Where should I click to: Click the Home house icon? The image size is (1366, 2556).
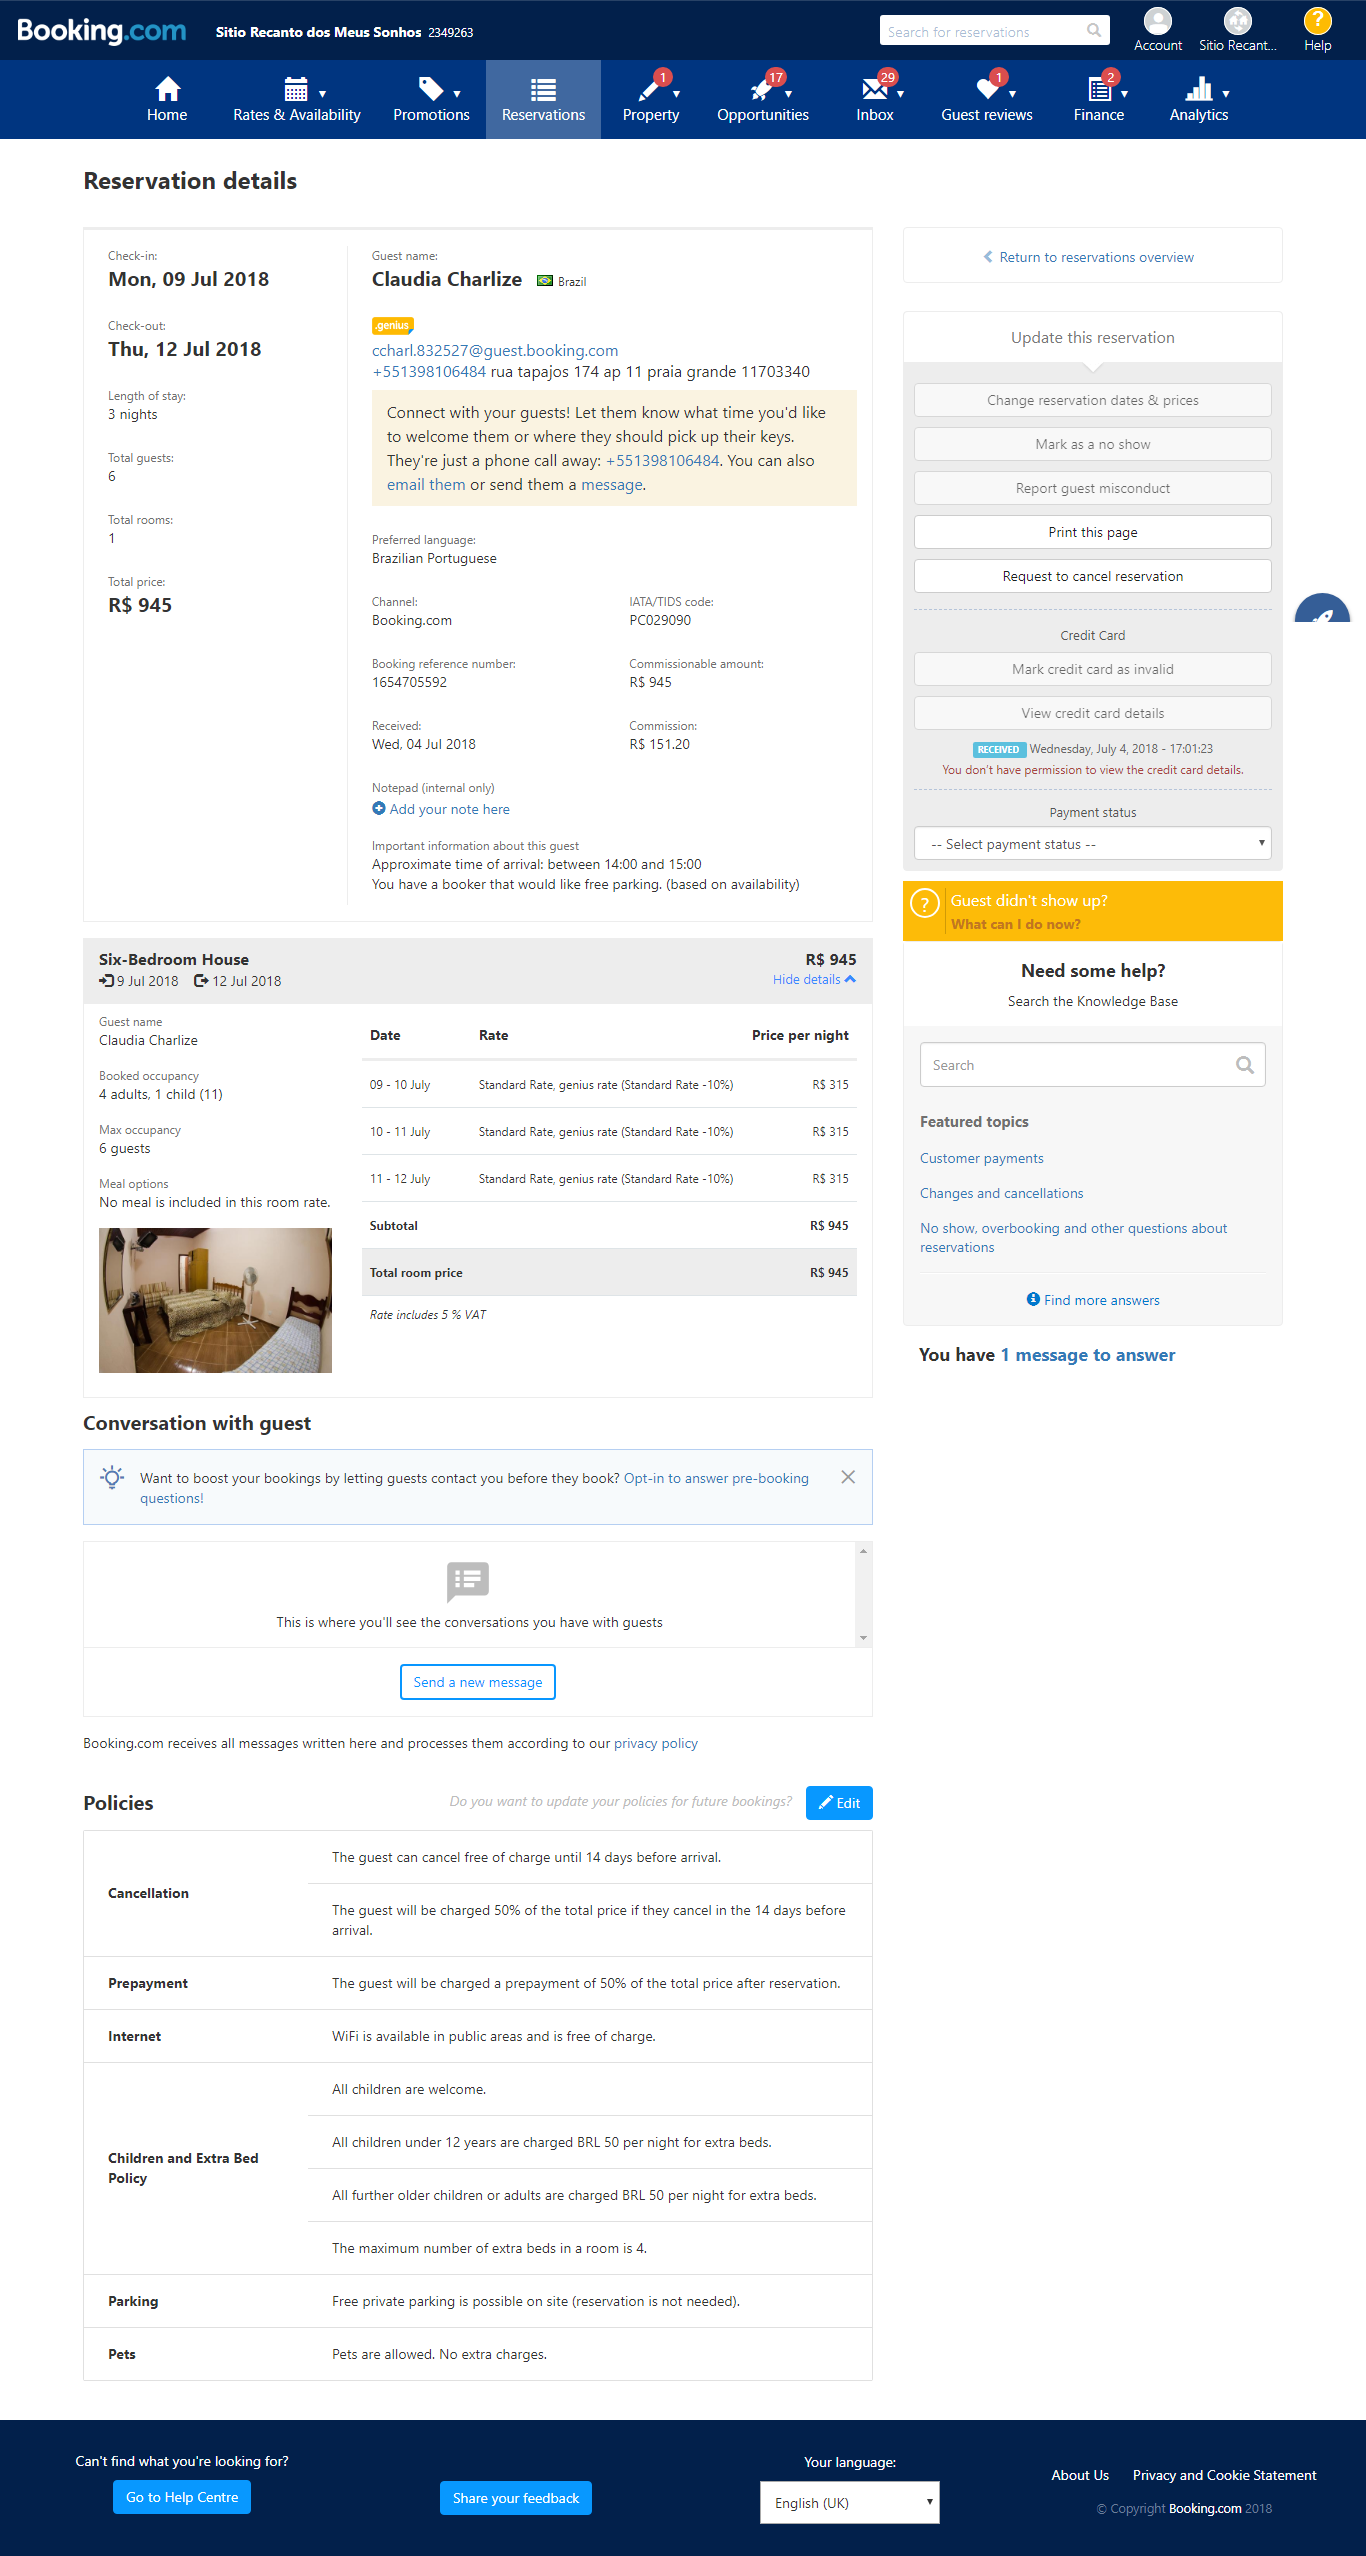pyautogui.click(x=167, y=90)
